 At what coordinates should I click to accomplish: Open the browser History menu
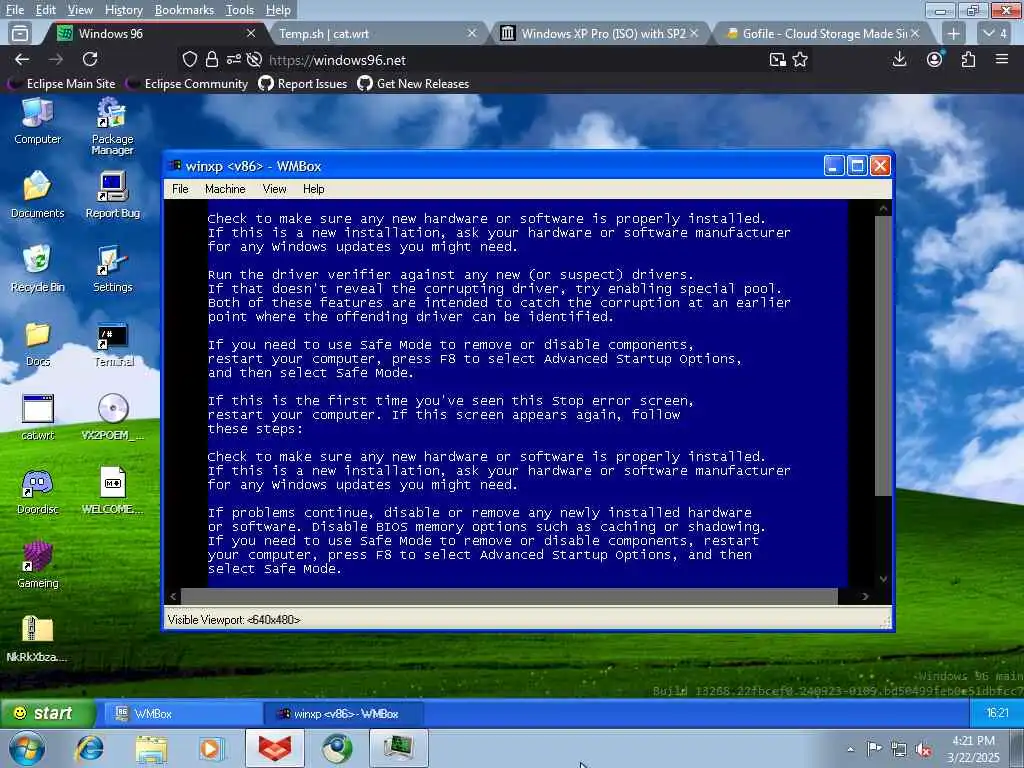[x=123, y=10]
